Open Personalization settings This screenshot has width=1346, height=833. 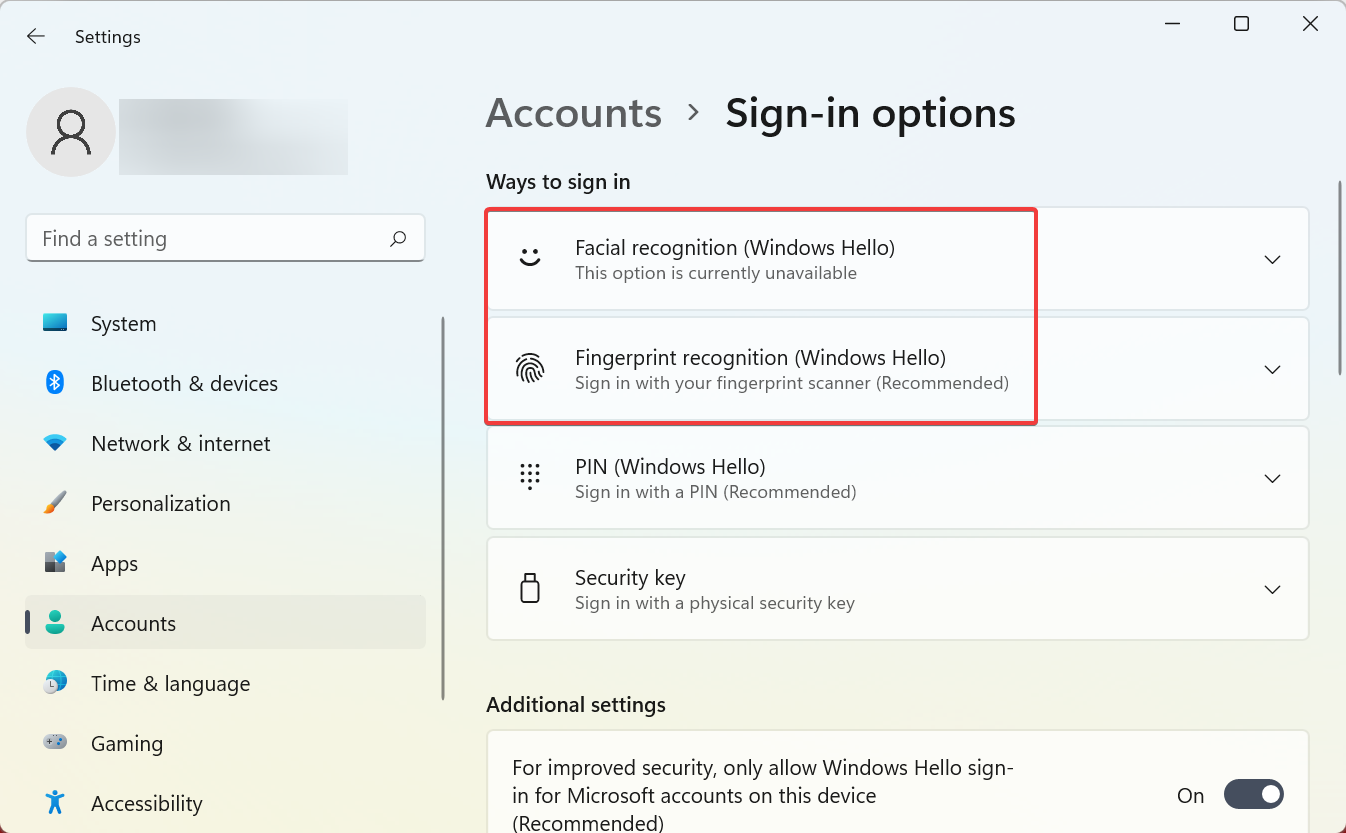click(160, 503)
